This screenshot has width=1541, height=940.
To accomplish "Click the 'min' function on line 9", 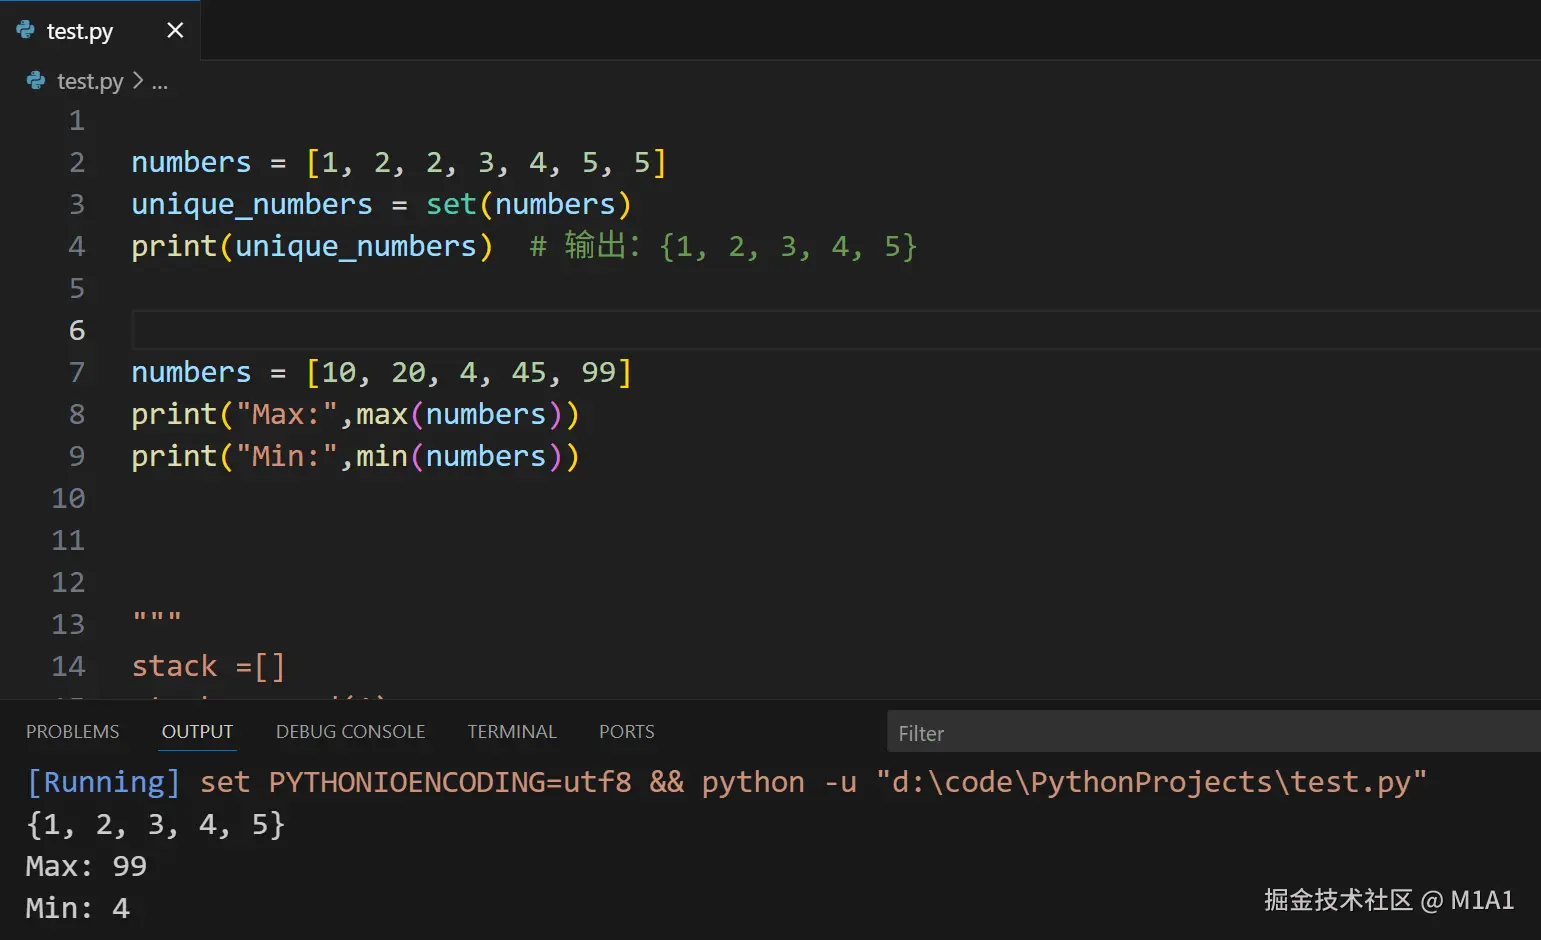I will (382, 457).
